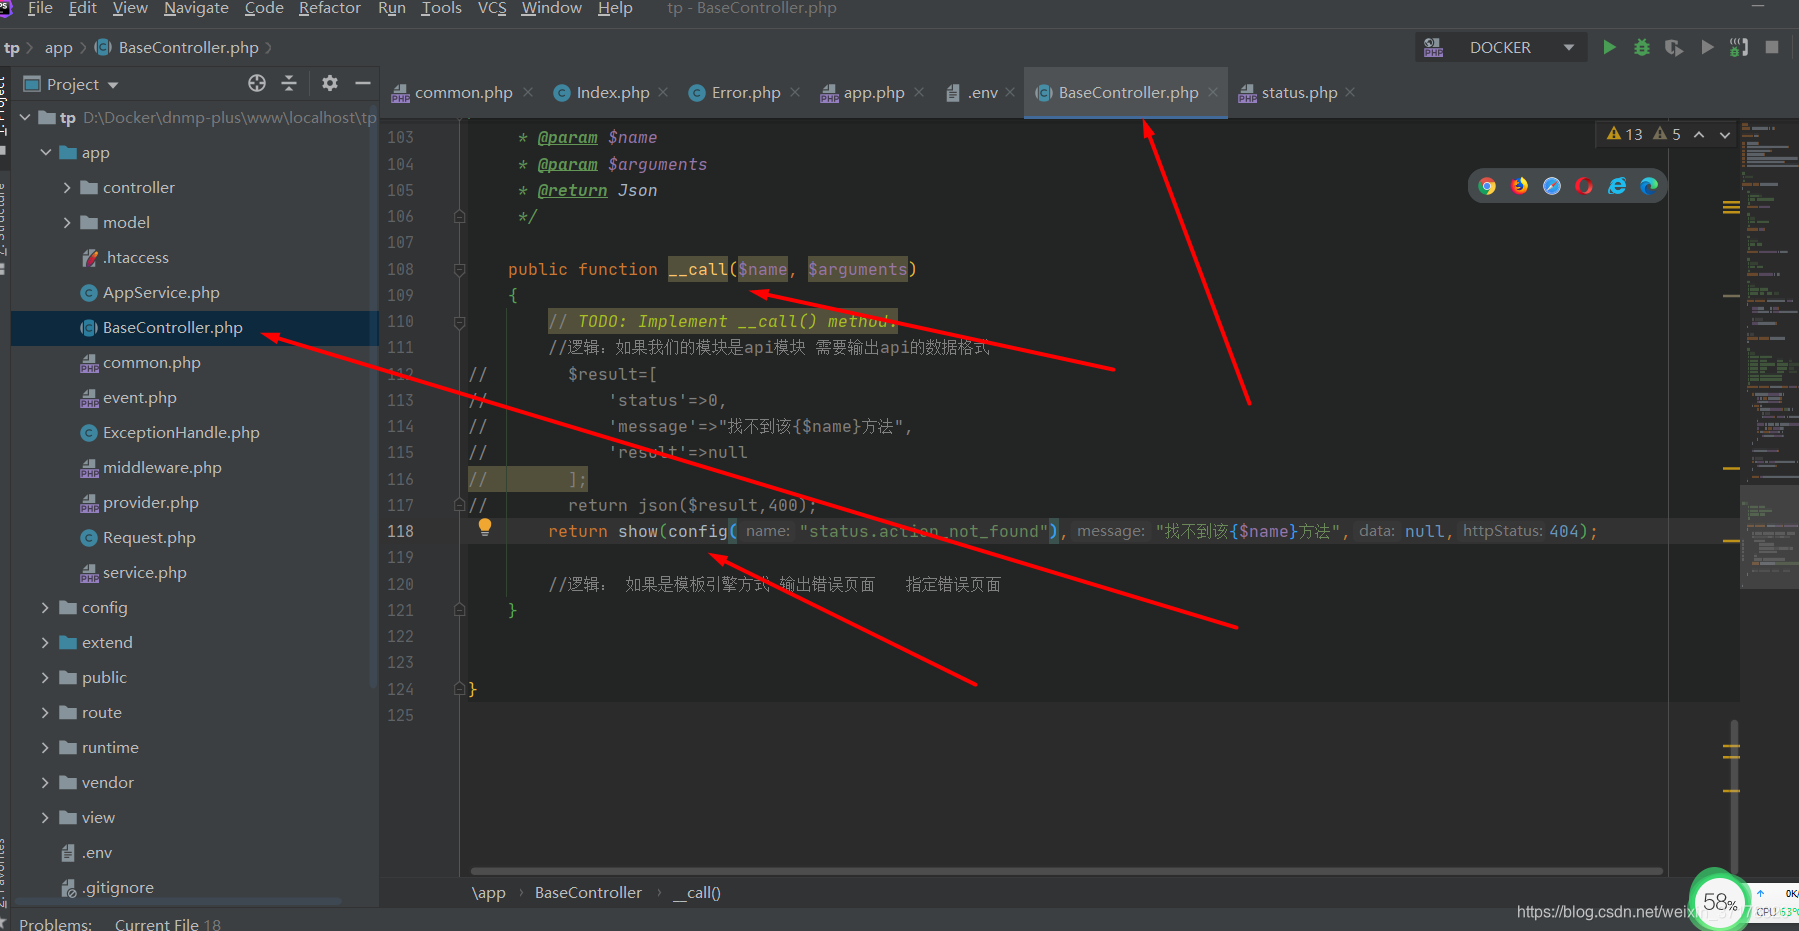Click the quick-fix light bulb on line 118
This screenshot has width=1799, height=931.
pyautogui.click(x=485, y=527)
